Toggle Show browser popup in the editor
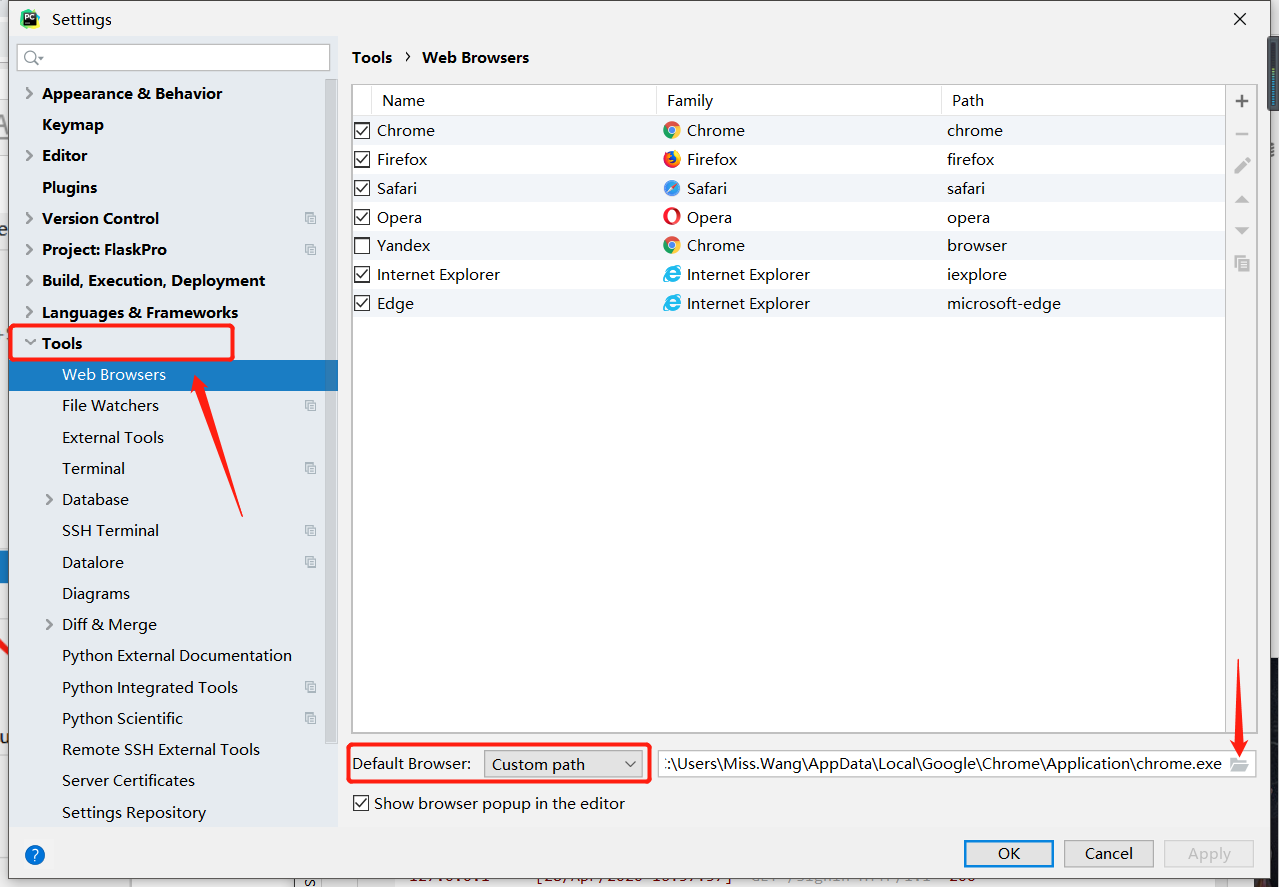This screenshot has height=887, width=1279. point(362,803)
